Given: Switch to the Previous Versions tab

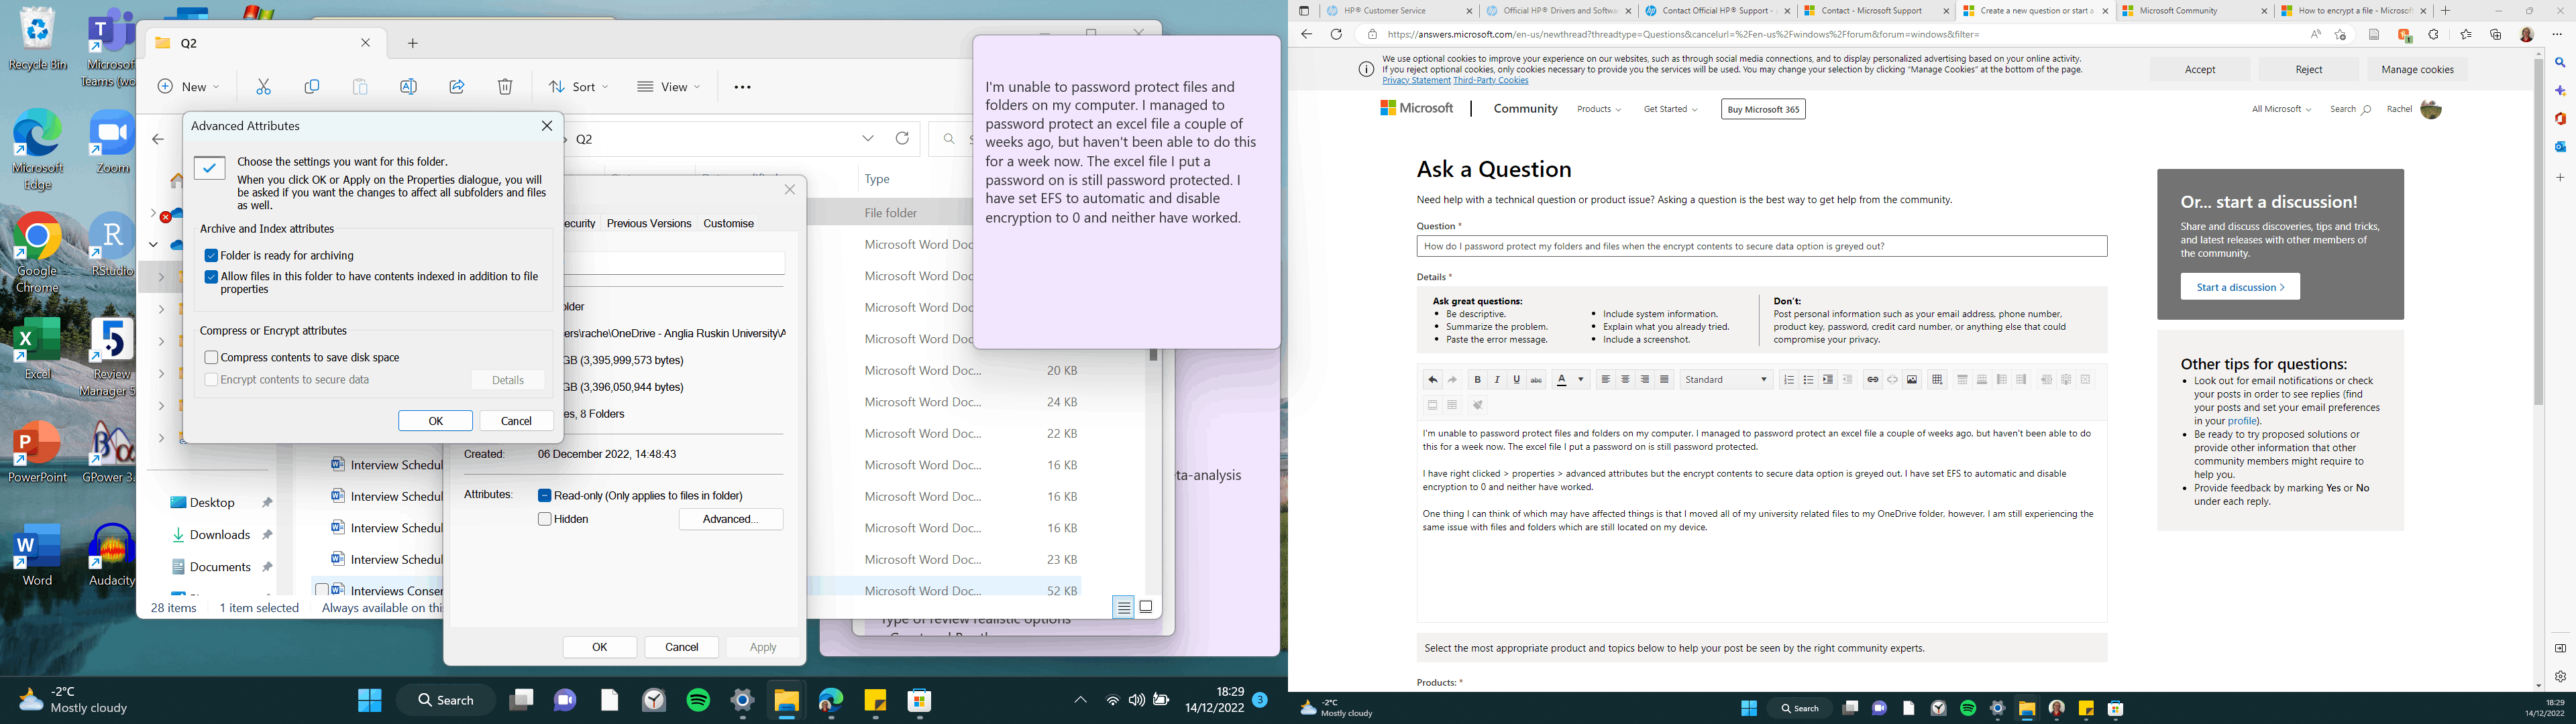Looking at the screenshot, I should (x=649, y=223).
